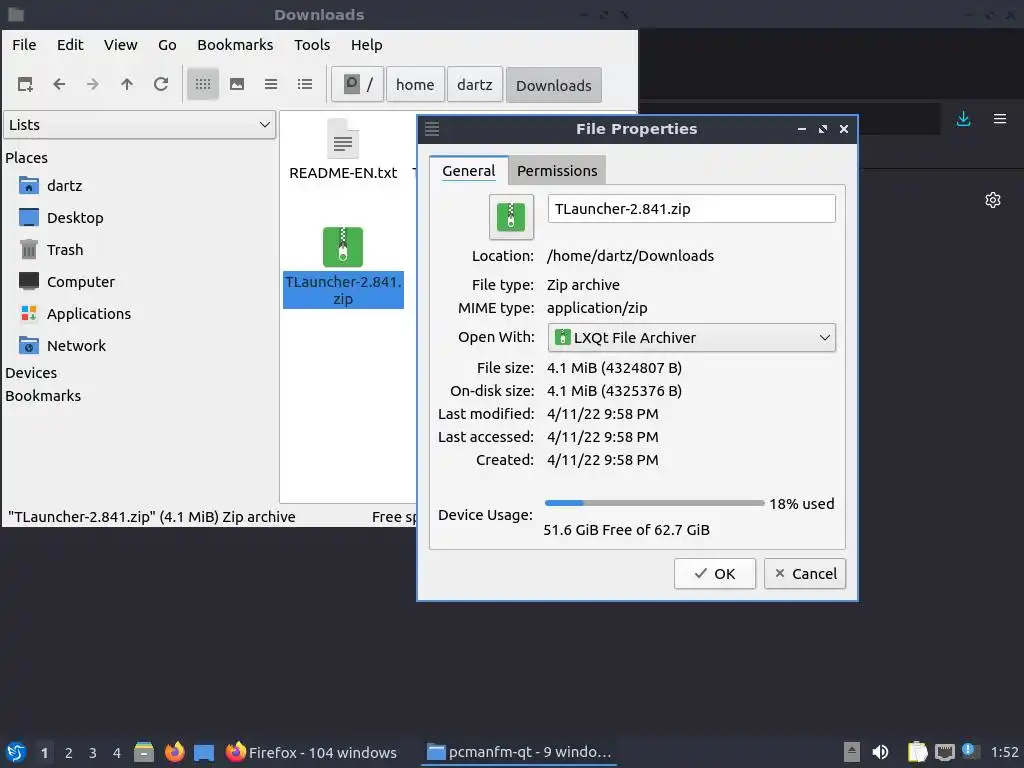Switch to virtual desktop 3
Image resolution: width=1024 pixels, height=768 pixels.
pos(93,753)
